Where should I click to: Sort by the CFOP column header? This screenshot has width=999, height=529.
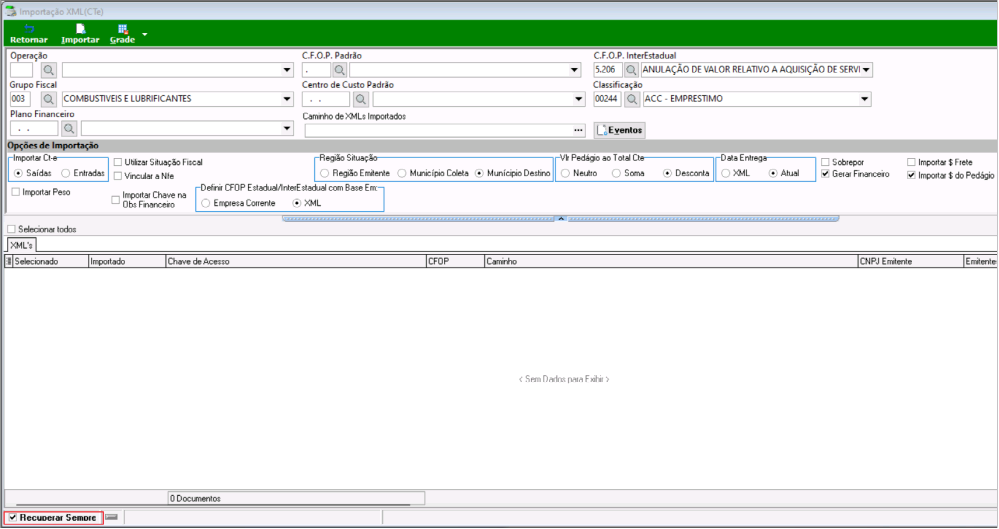pyautogui.click(x=455, y=261)
